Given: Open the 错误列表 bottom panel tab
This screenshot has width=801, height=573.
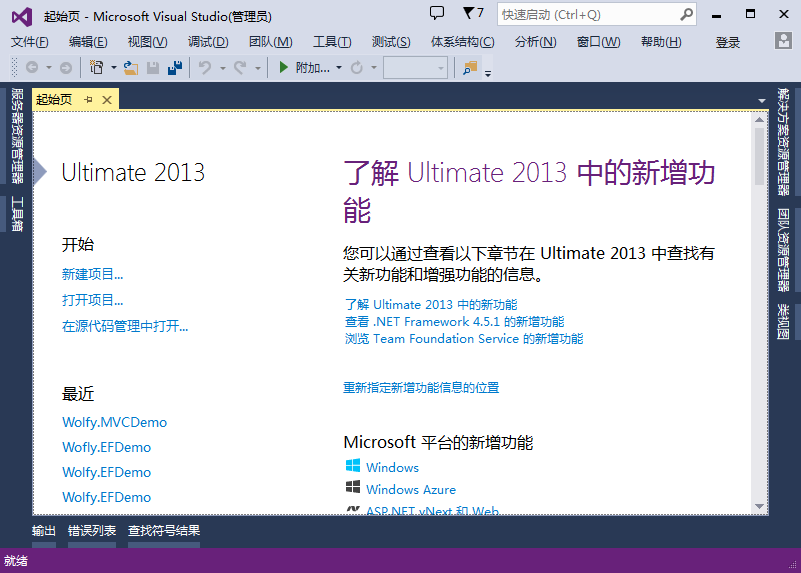Looking at the screenshot, I should point(92,531).
